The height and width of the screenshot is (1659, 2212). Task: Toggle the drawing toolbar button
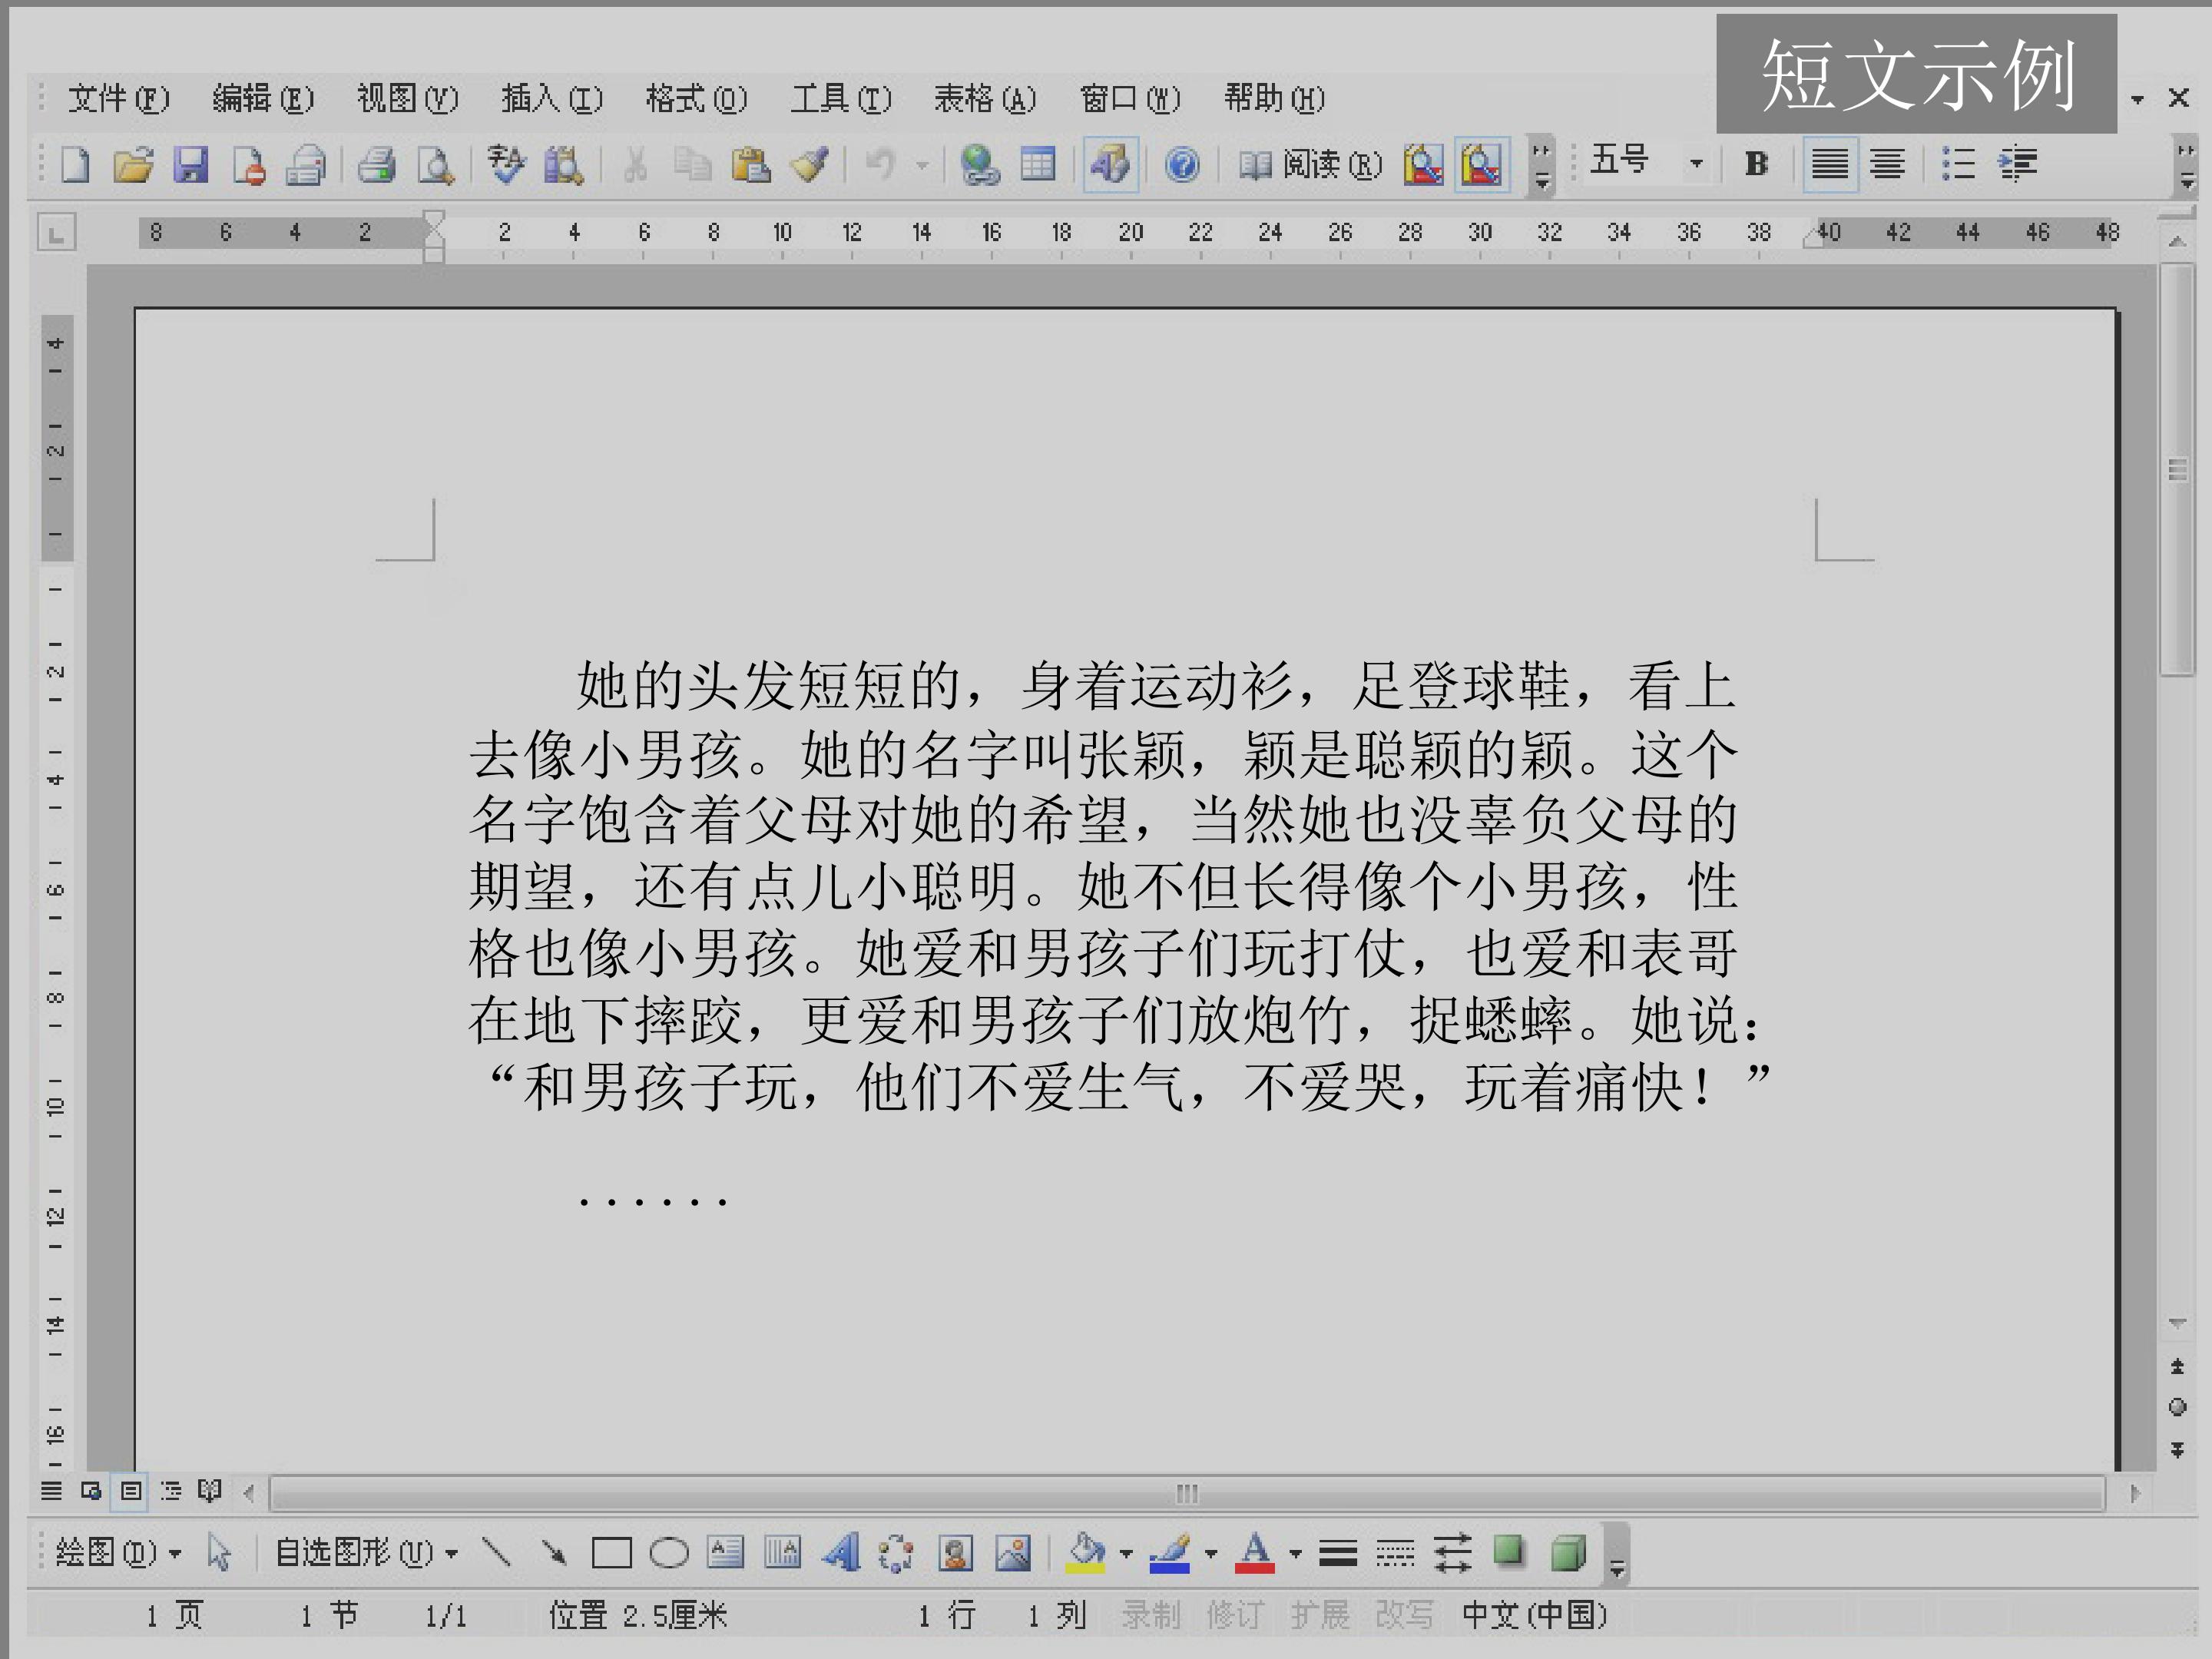pyautogui.click(x=1110, y=164)
